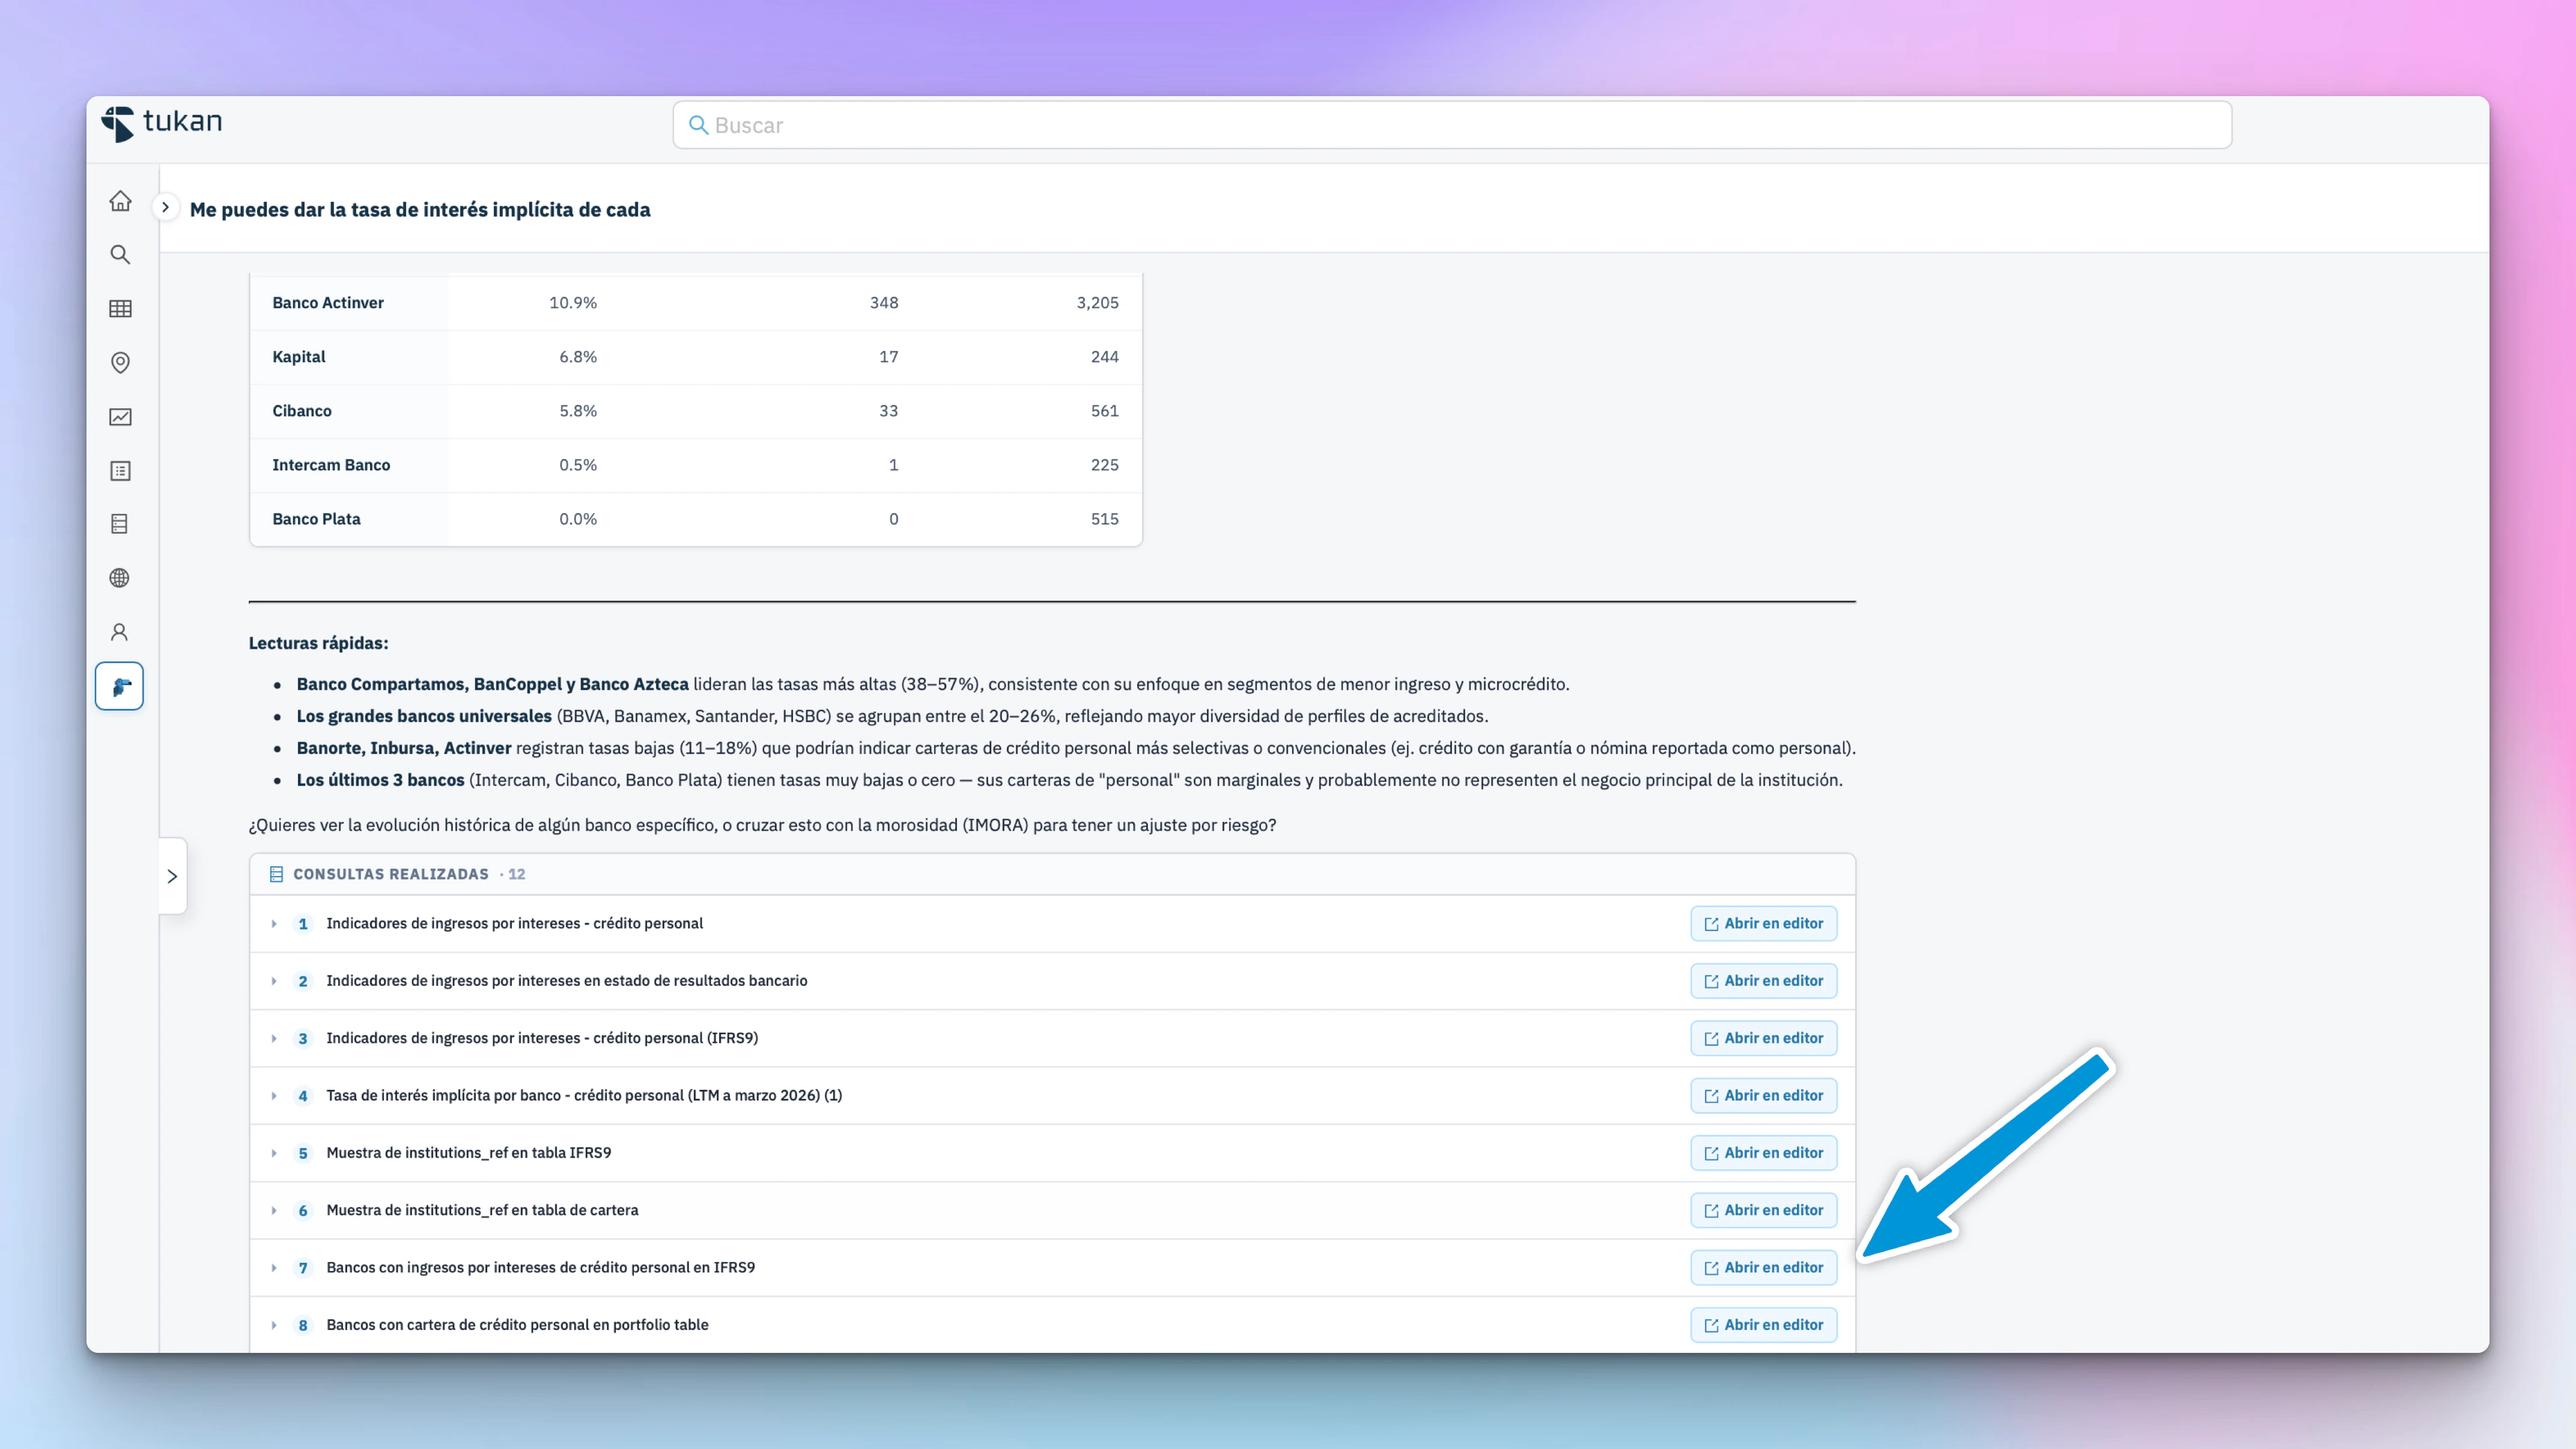Expand query 3 crédito personal (IFRS9)
Viewport: 2576px width, 1449px height.
pyautogui.click(x=274, y=1038)
